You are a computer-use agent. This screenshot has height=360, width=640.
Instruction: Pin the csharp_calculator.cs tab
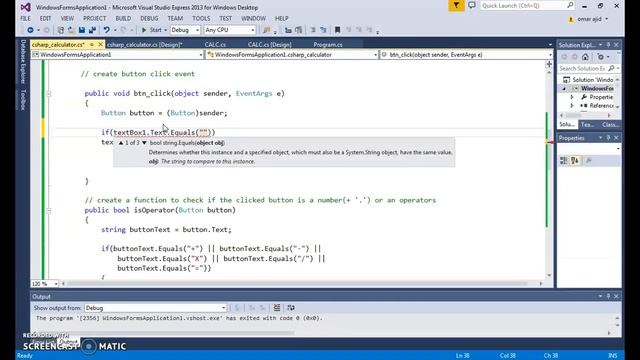pyautogui.click(x=92, y=44)
